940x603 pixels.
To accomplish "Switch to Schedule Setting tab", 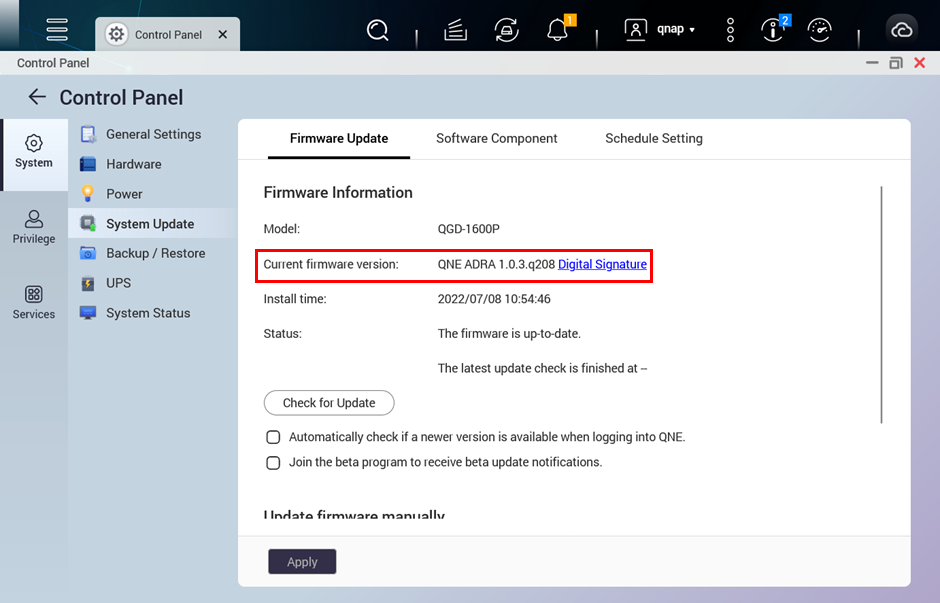I will [653, 138].
